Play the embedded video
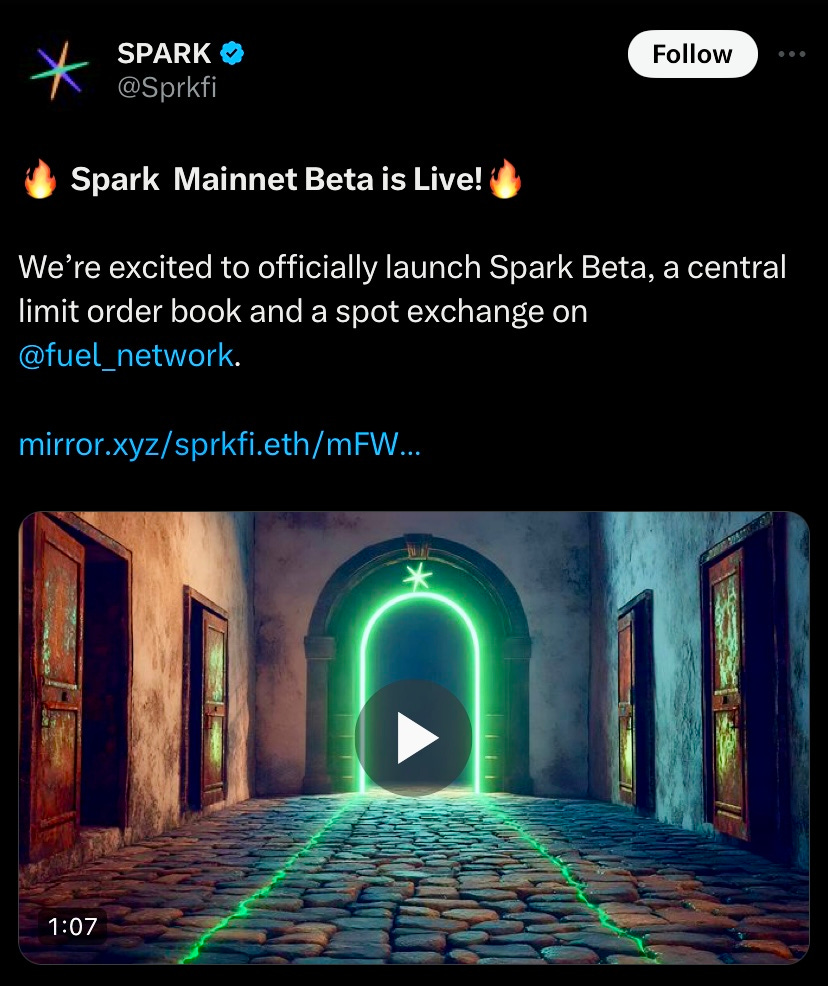The width and height of the screenshot is (828, 986). point(414,738)
